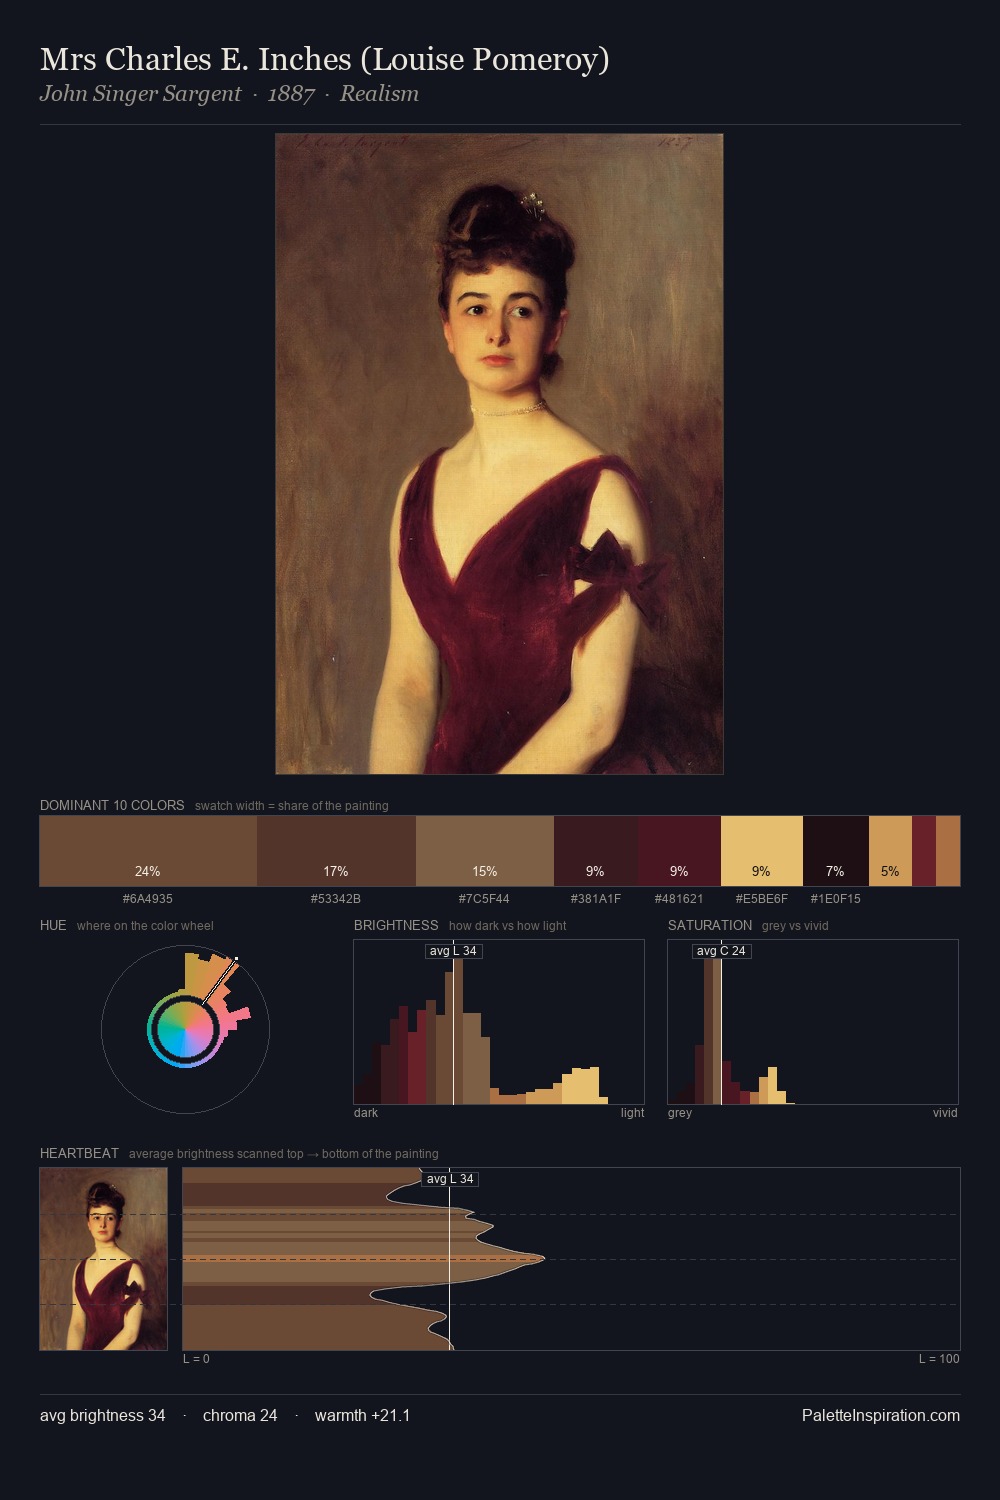1000x1500 pixels.
Task: Click the warmth +21.1 footer stat
Action: [x=363, y=1415]
